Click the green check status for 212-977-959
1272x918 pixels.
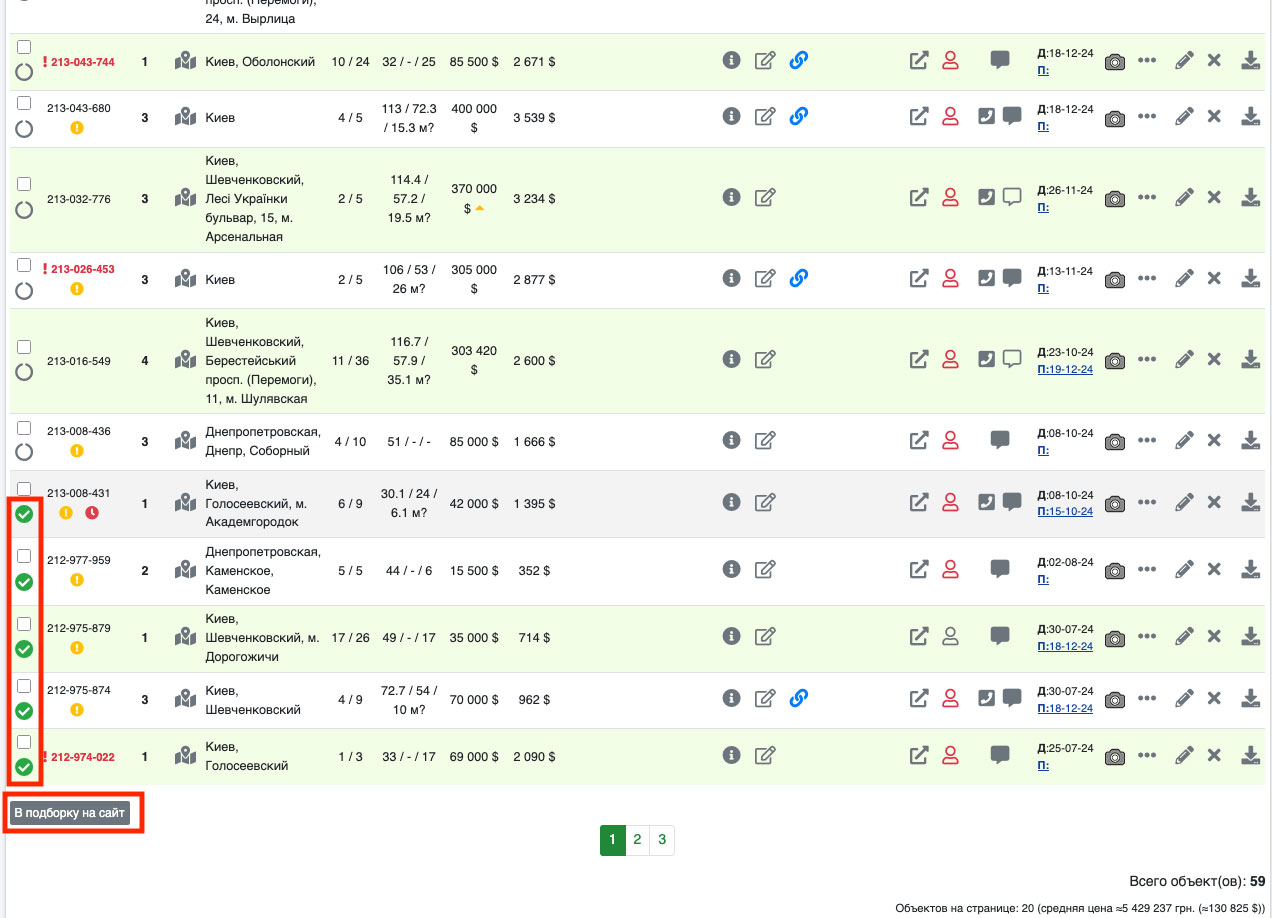tap(24, 582)
